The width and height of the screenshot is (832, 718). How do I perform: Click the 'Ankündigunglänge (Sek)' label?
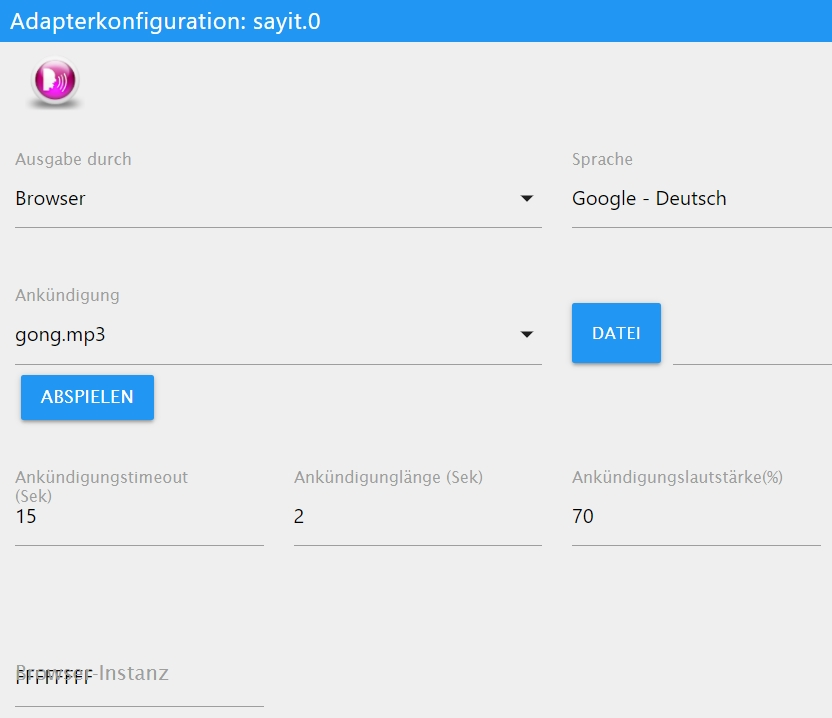[388, 477]
